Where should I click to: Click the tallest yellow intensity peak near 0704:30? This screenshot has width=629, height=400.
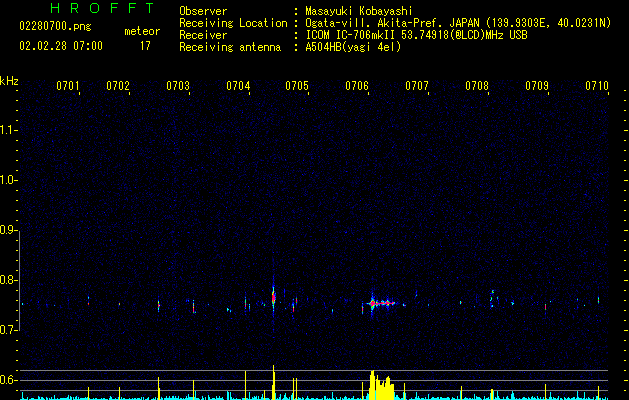(274, 382)
